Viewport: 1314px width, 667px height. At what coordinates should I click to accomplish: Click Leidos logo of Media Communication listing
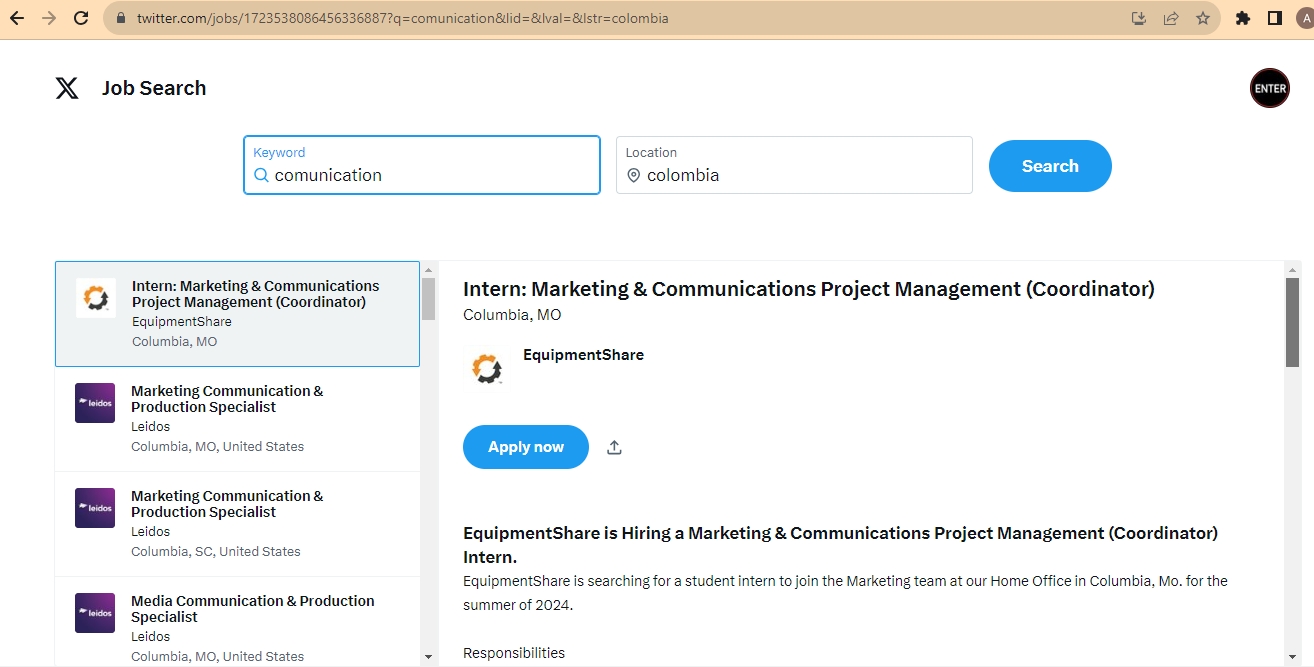pyautogui.click(x=95, y=613)
